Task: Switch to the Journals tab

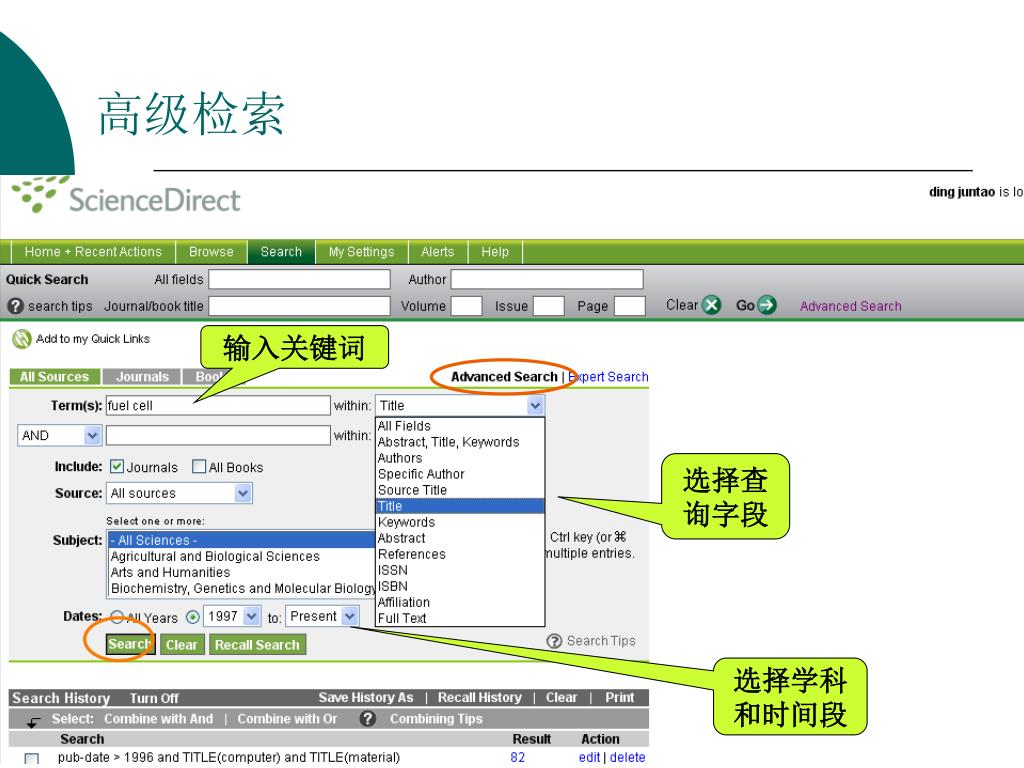Action: pyautogui.click(x=142, y=377)
